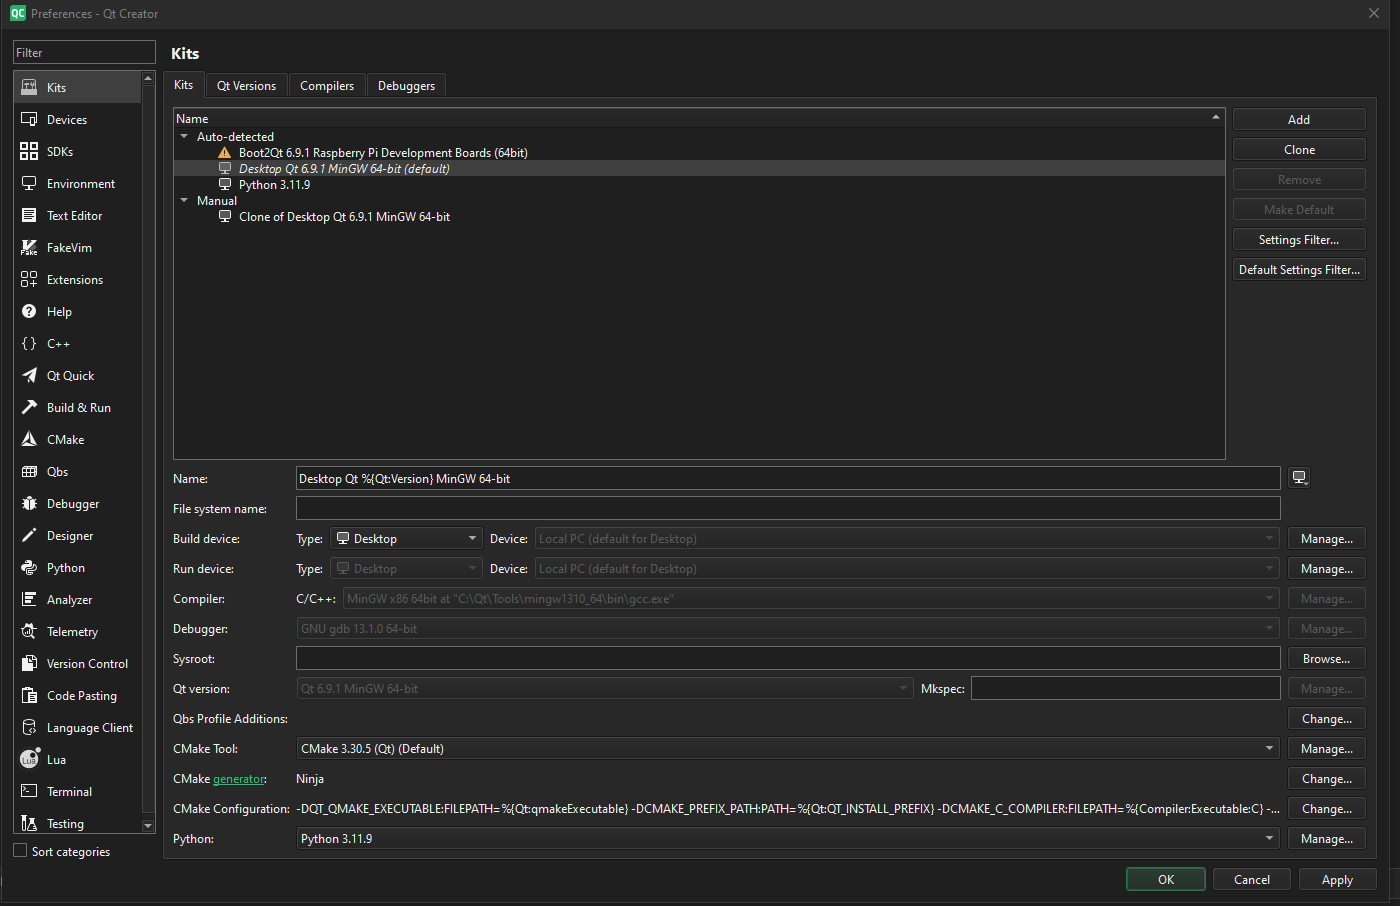
Task: Confirm preferences with OK button
Action: tap(1165, 880)
